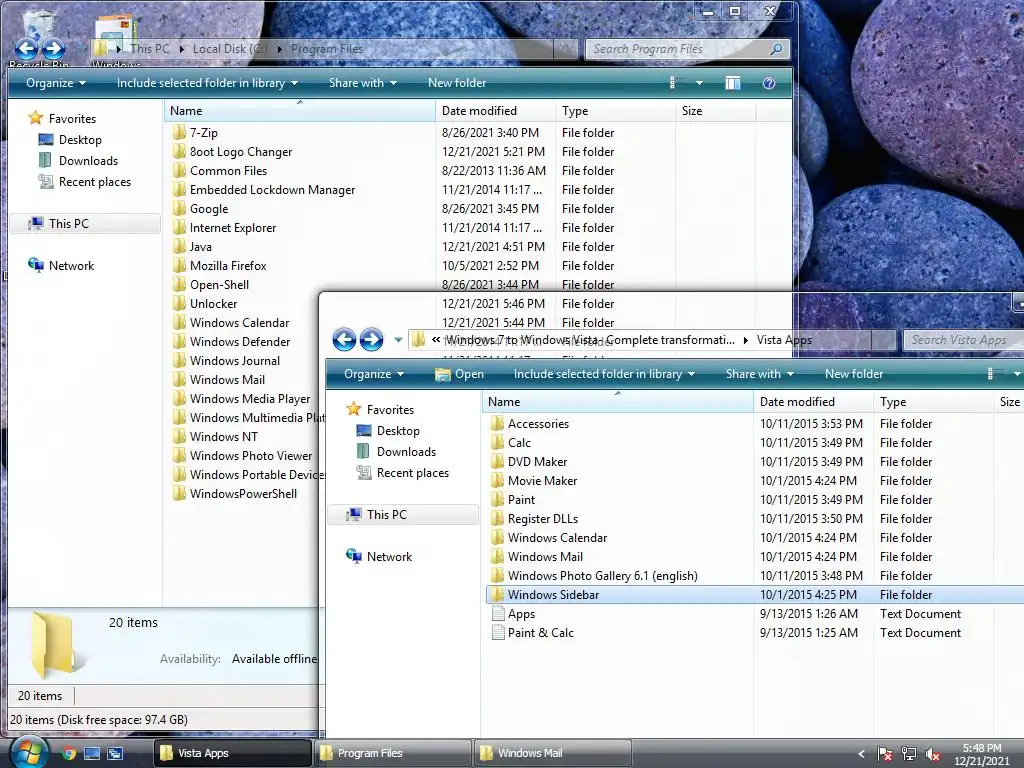Launch Chrome from taskbar quick launch
Image resolution: width=1024 pixels, height=768 pixels.
(x=69, y=754)
